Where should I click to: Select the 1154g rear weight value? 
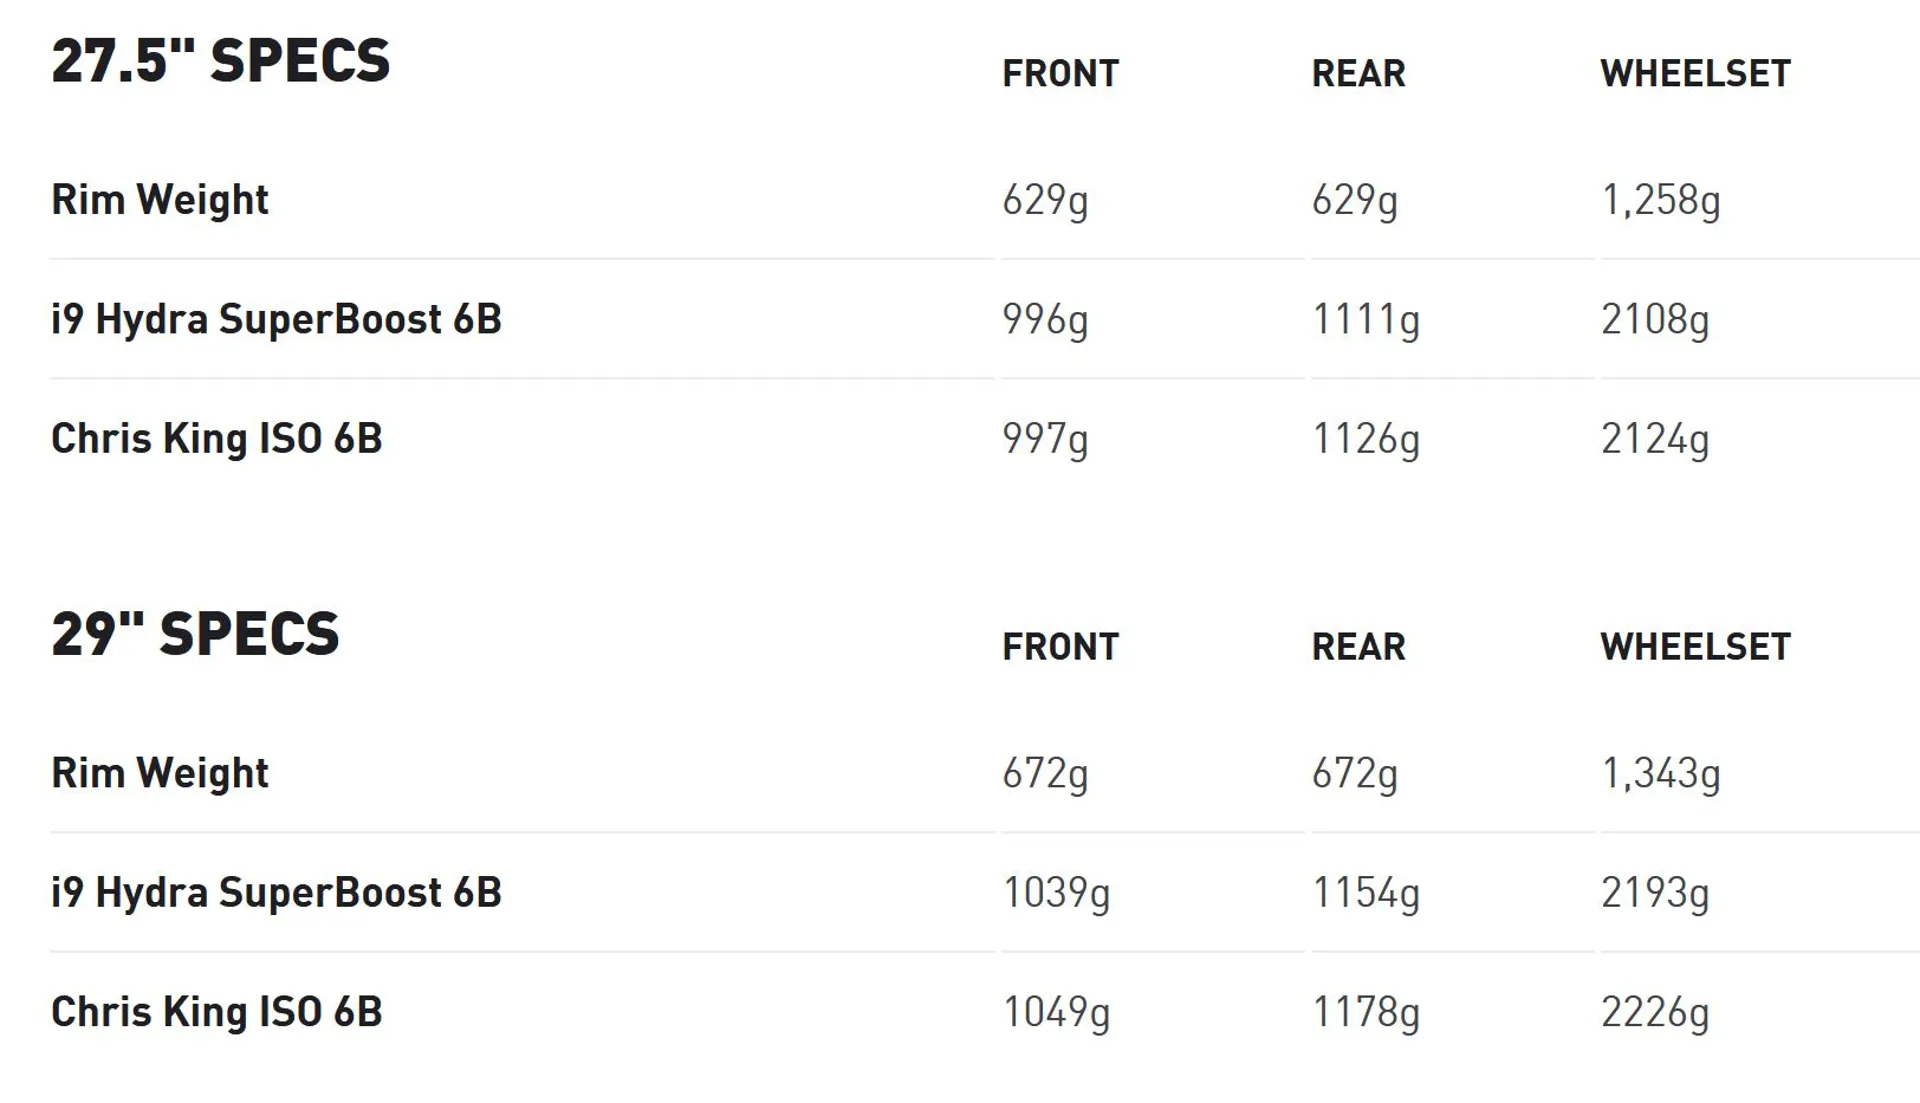pyautogui.click(x=1366, y=893)
